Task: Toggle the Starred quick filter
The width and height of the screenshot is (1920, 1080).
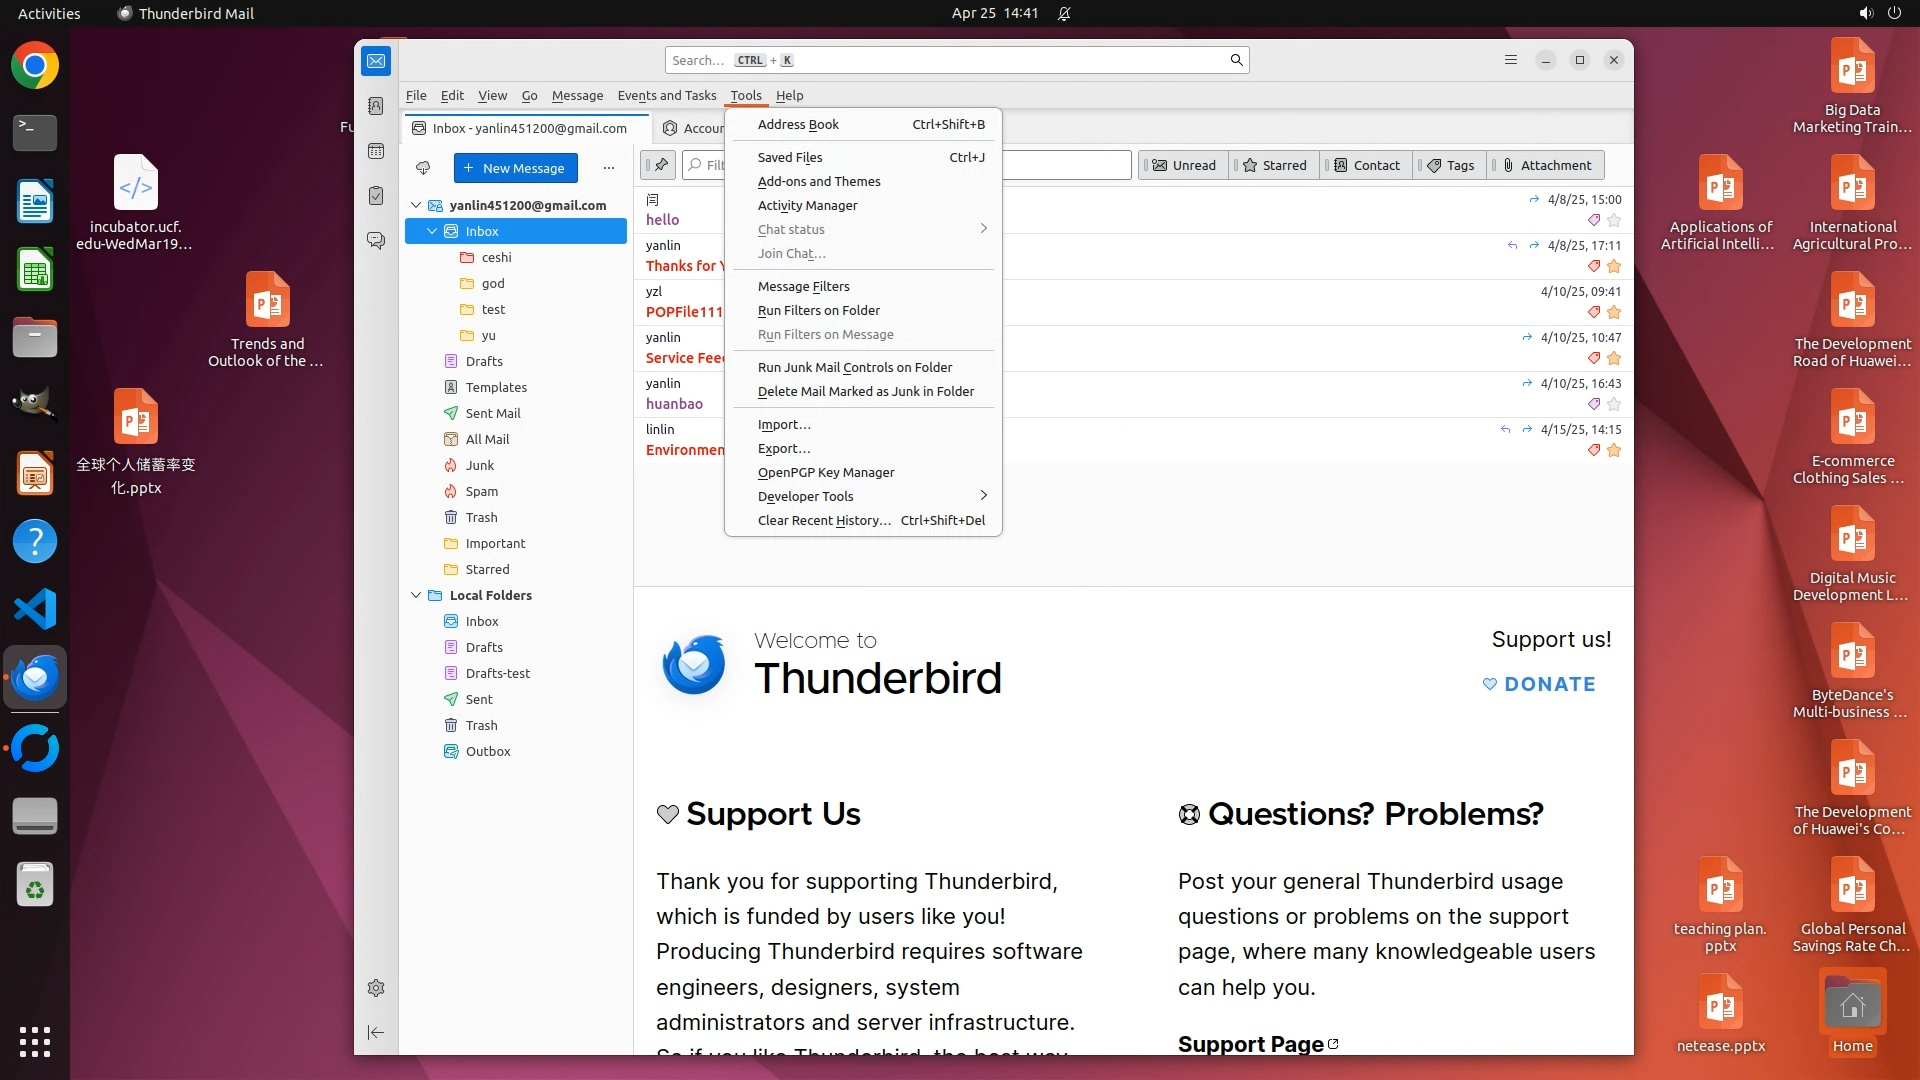Action: [1274, 165]
